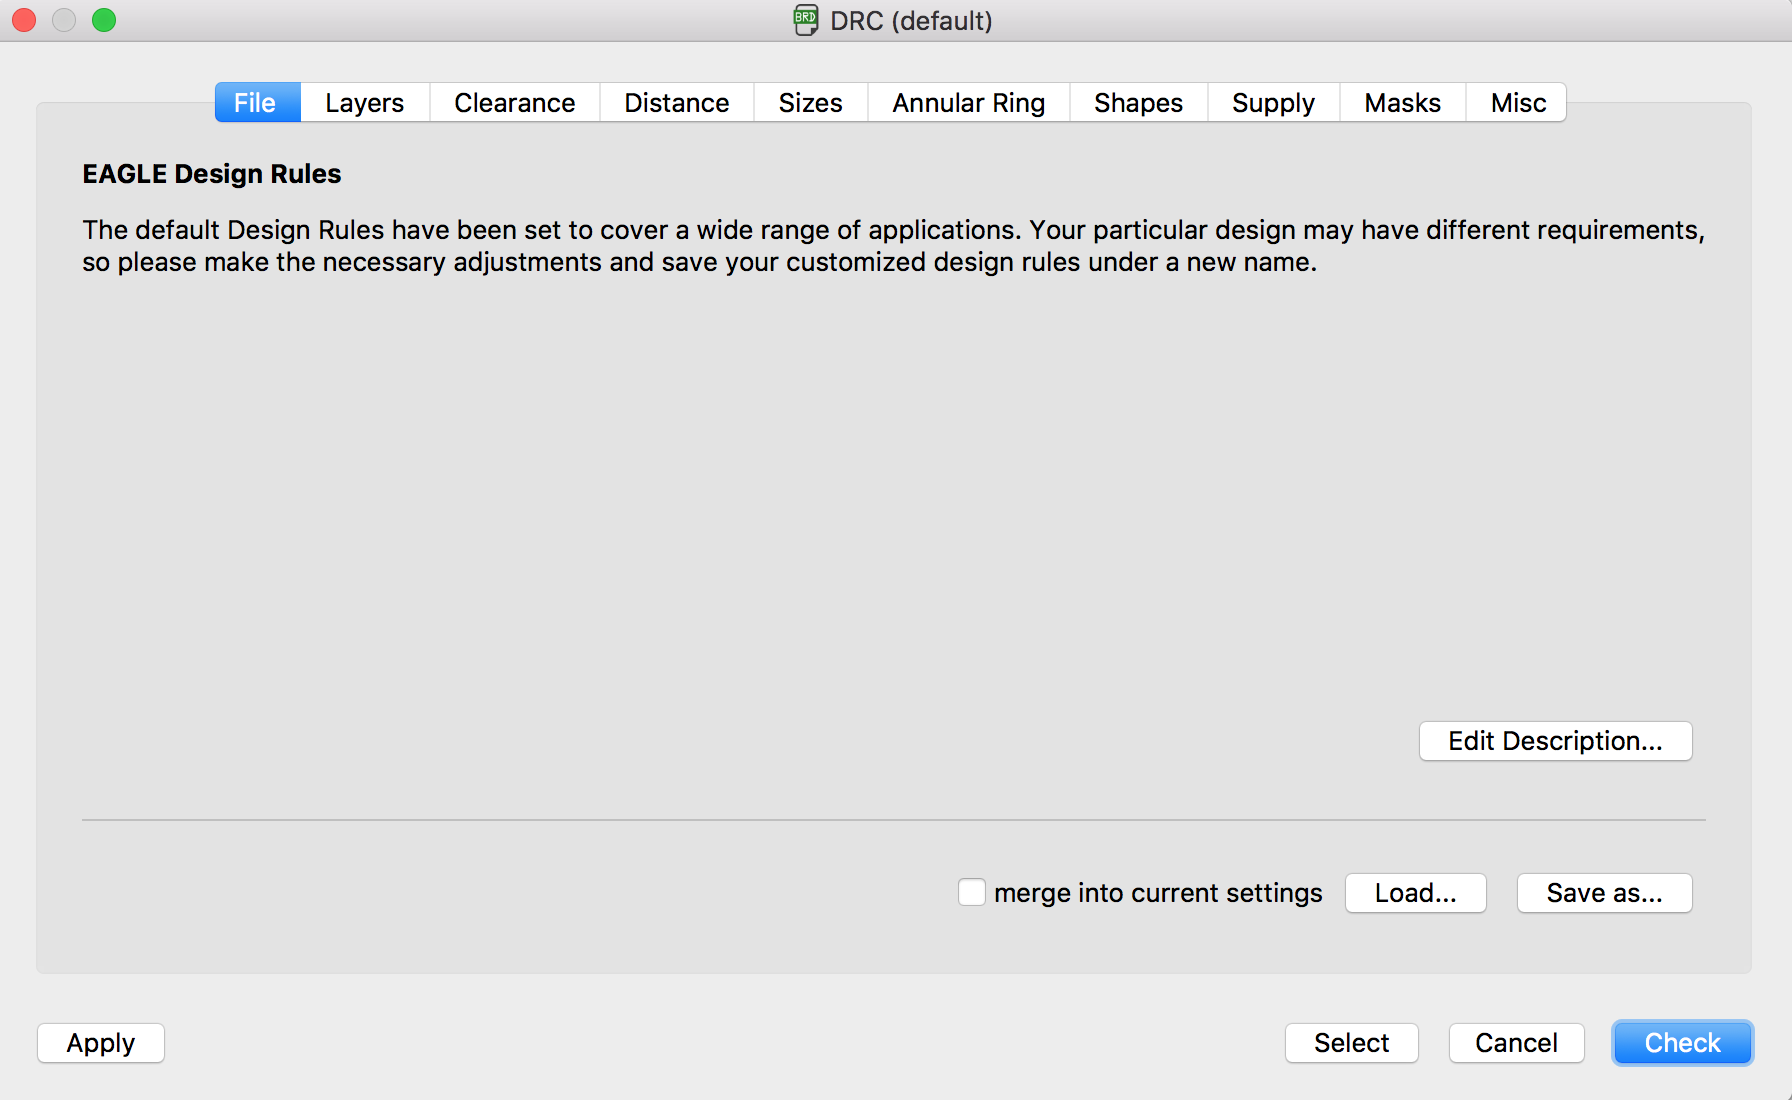This screenshot has height=1100, width=1792.
Task: Go to the Masks tab
Action: 1403,103
